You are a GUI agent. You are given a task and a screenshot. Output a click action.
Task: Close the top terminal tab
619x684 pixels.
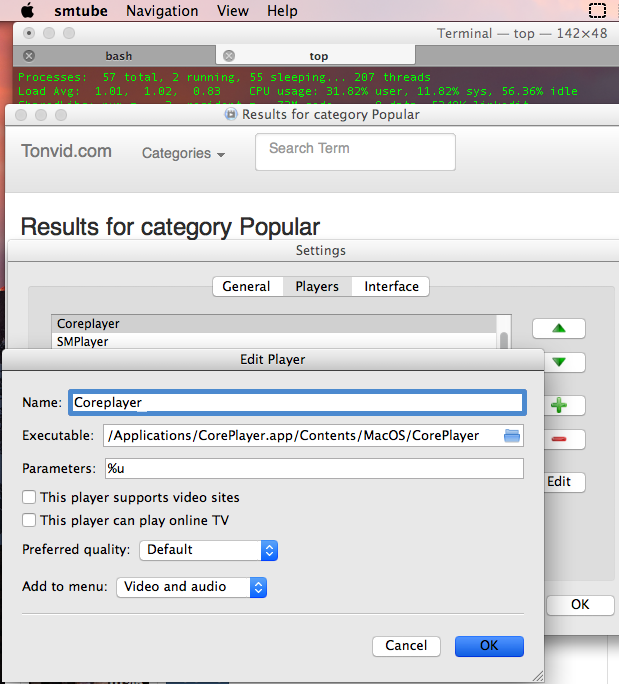tap(229, 56)
